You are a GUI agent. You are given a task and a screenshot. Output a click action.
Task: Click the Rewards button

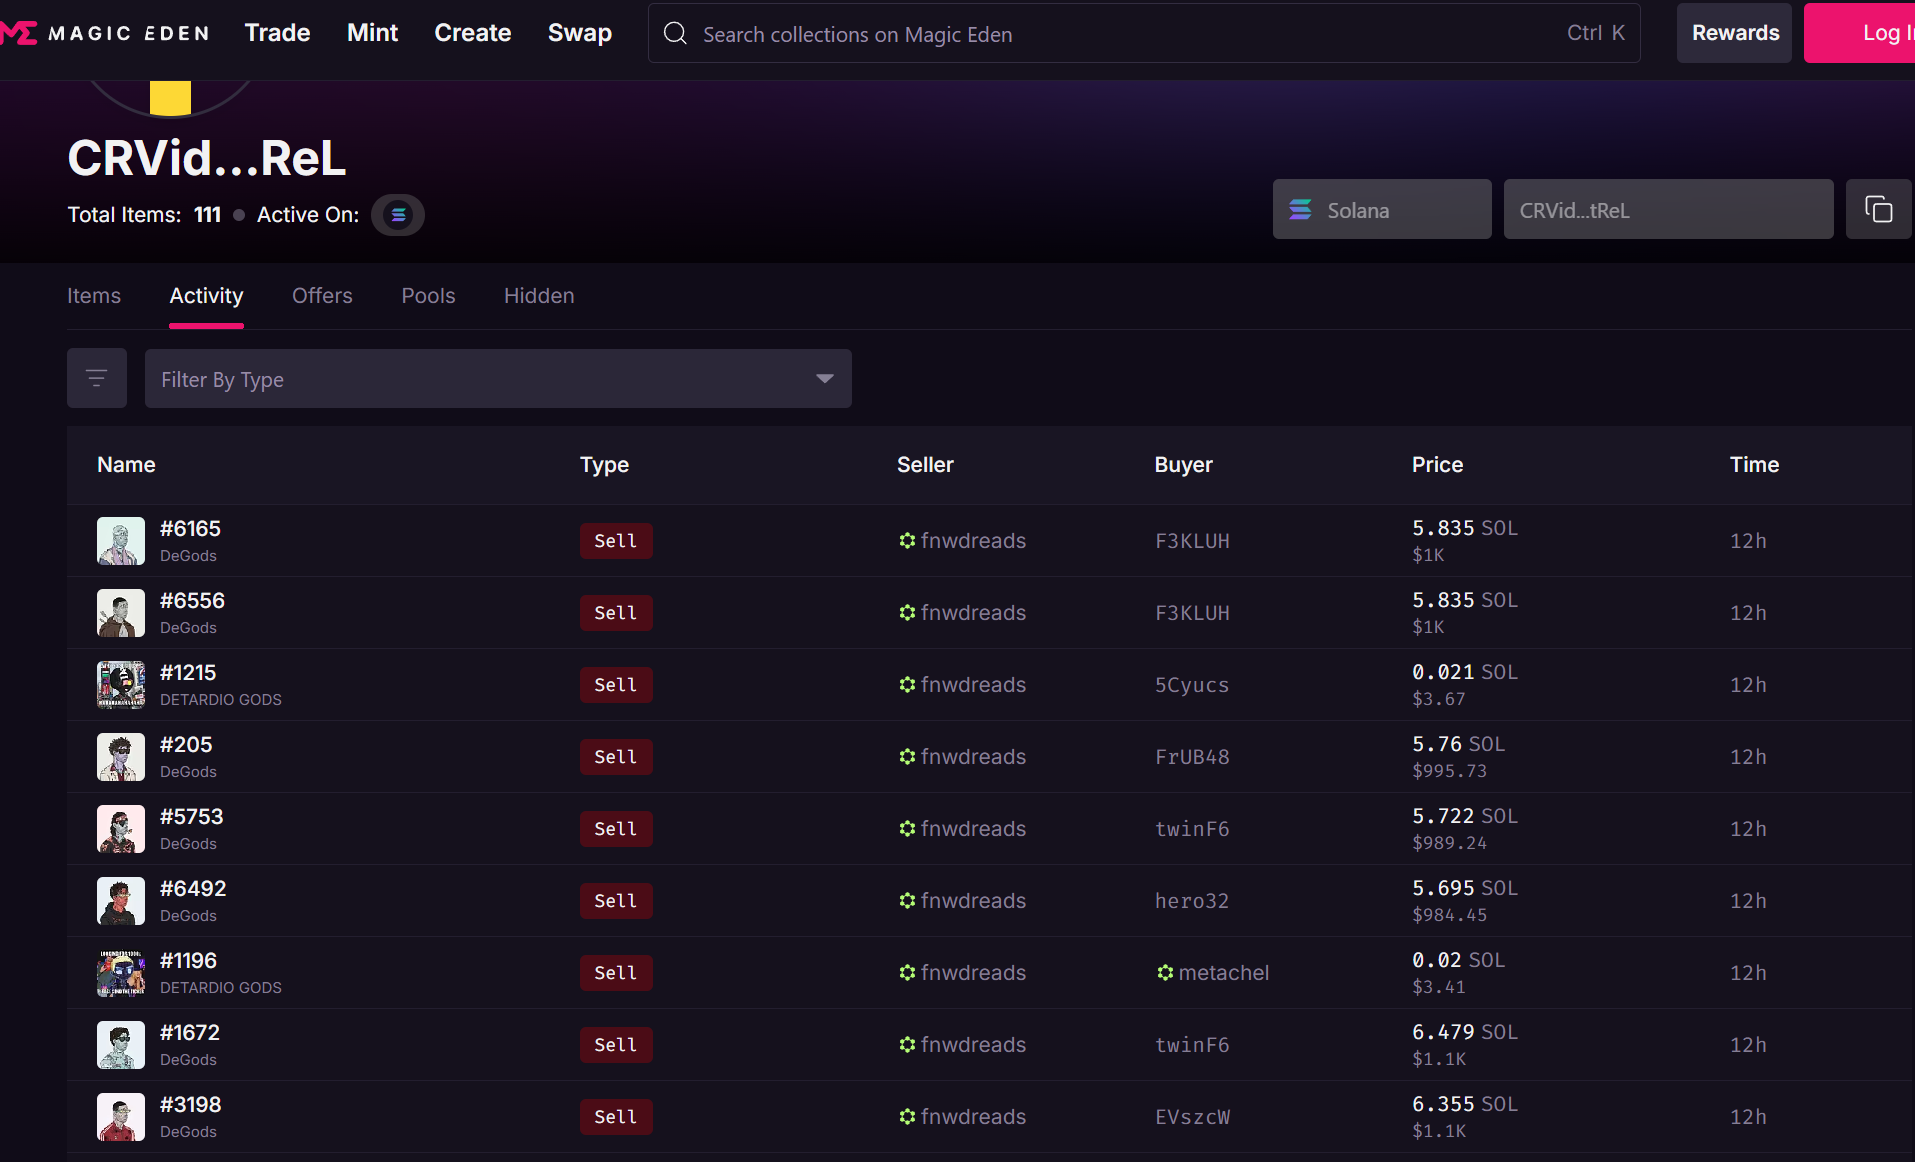pos(1735,33)
